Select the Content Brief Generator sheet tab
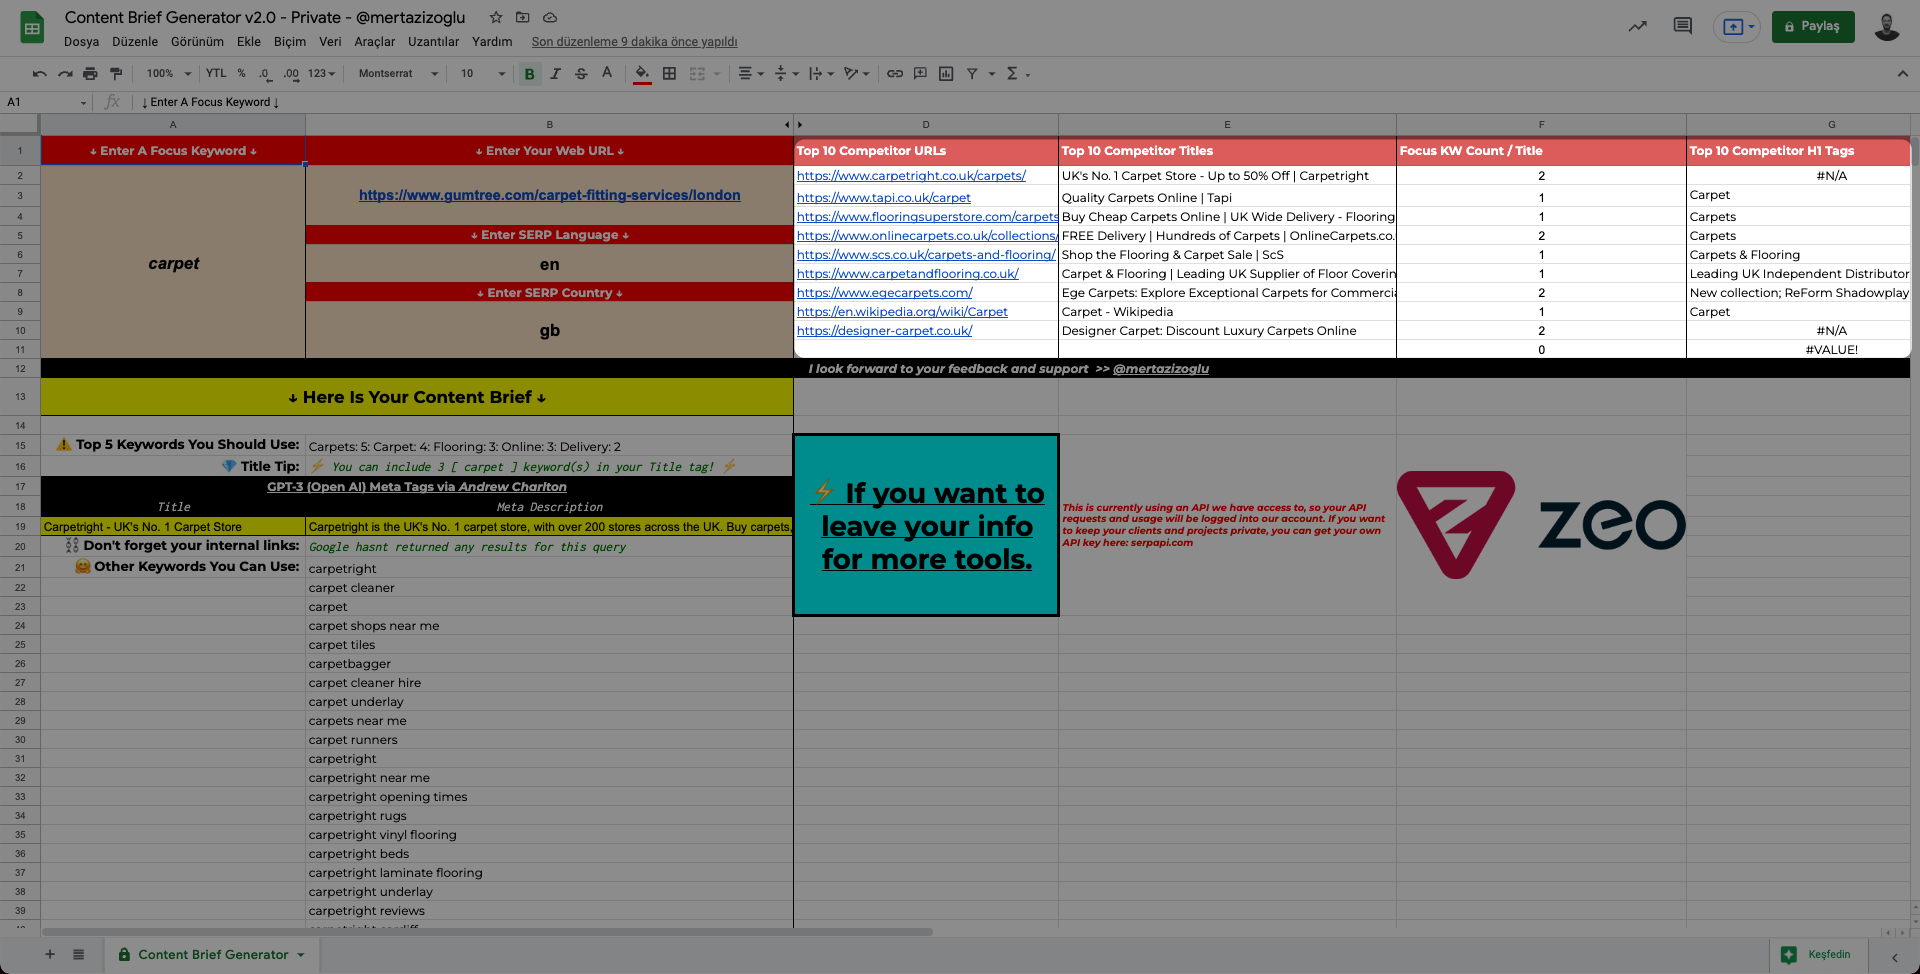Screen dimensions: 1920x974 point(212,955)
